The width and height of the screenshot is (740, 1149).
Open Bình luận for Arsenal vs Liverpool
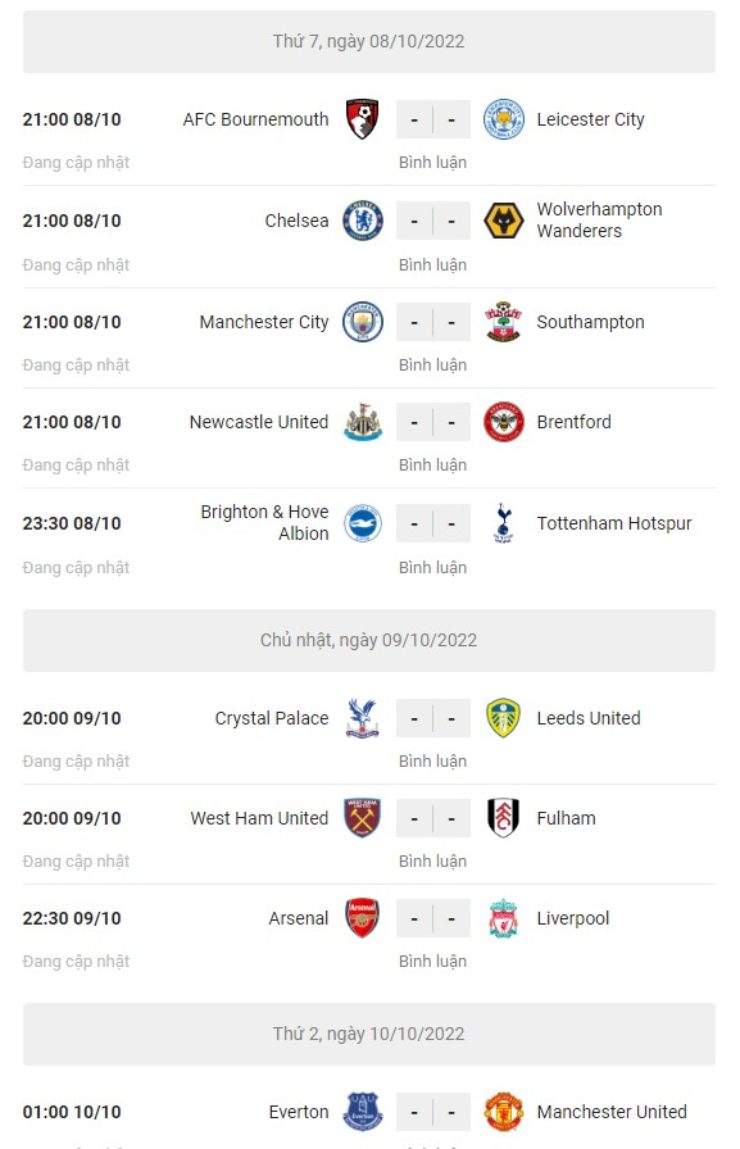(433, 961)
